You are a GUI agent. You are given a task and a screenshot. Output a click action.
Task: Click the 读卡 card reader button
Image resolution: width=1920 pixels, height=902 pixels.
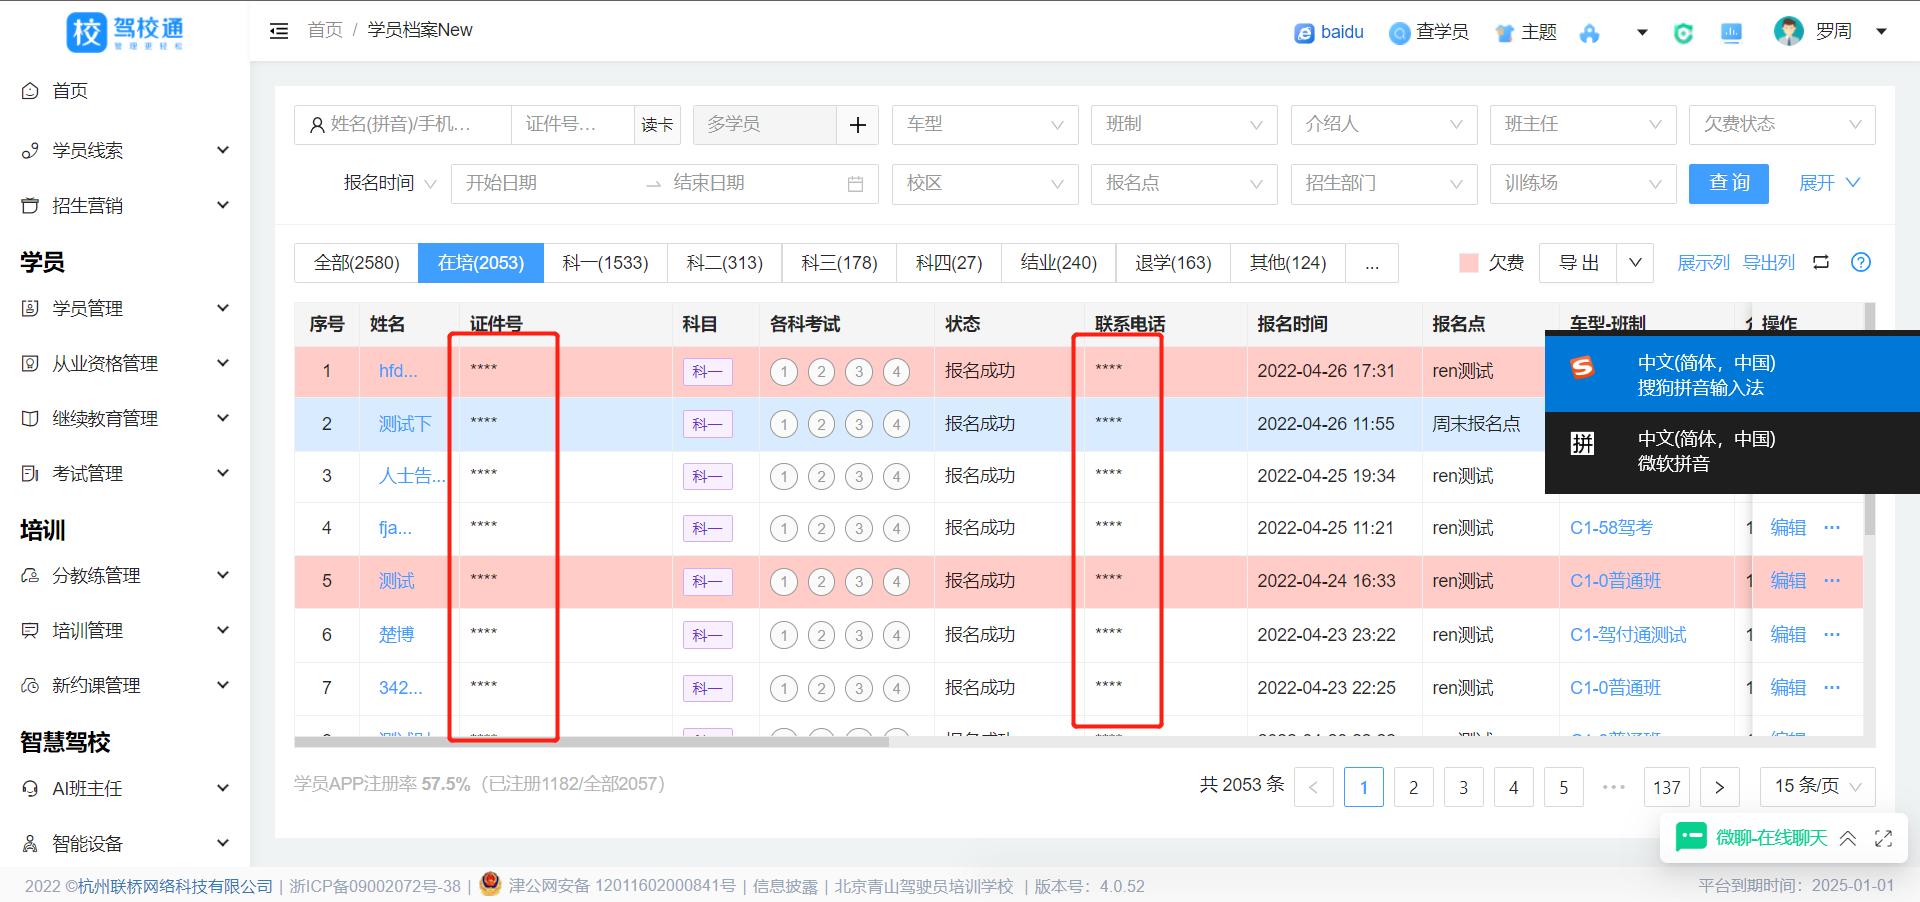(657, 125)
